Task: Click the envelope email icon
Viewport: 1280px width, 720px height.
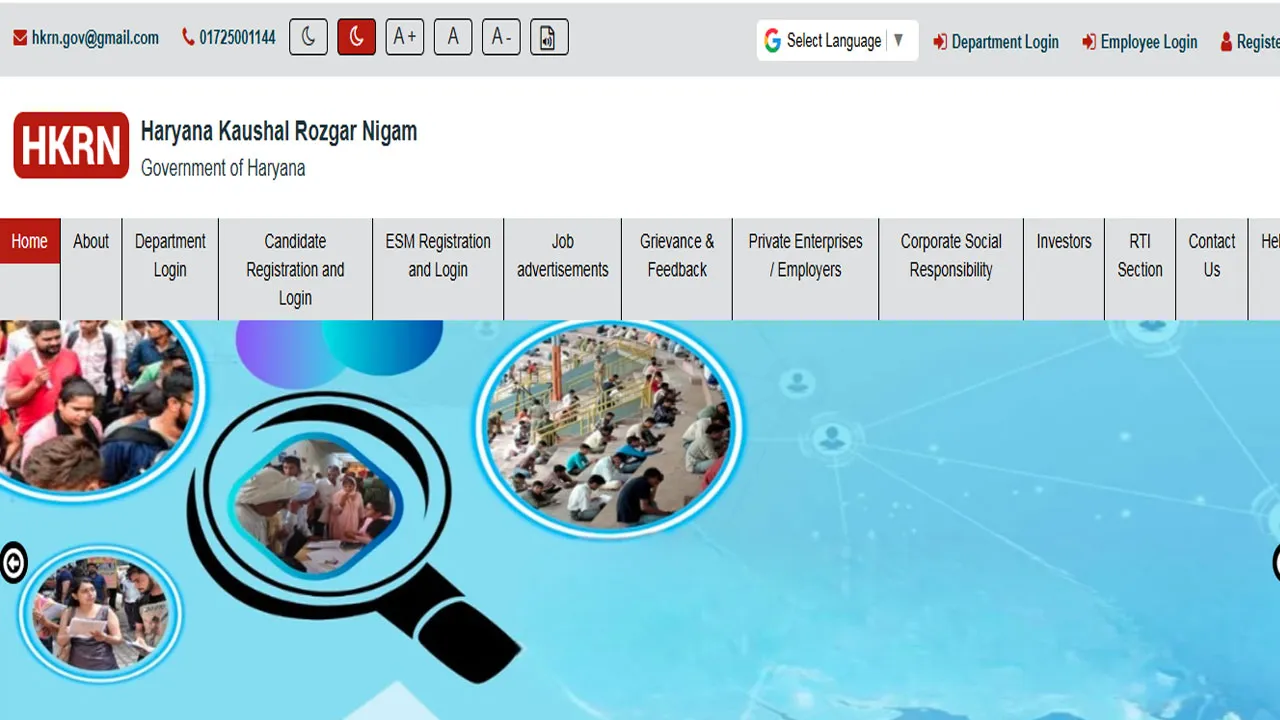Action: click(x=20, y=38)
